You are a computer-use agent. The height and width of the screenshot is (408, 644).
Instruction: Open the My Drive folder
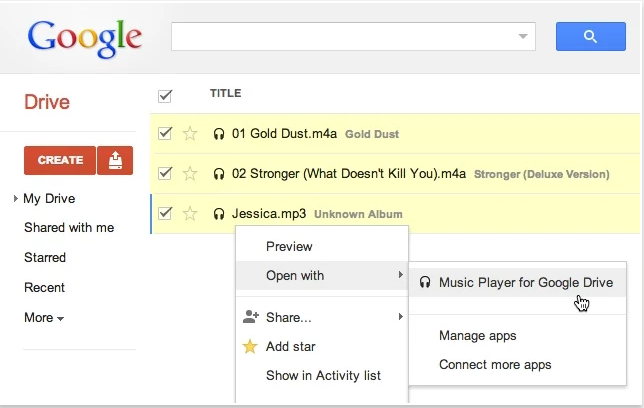pyautogui.click(x=49, y=198)
